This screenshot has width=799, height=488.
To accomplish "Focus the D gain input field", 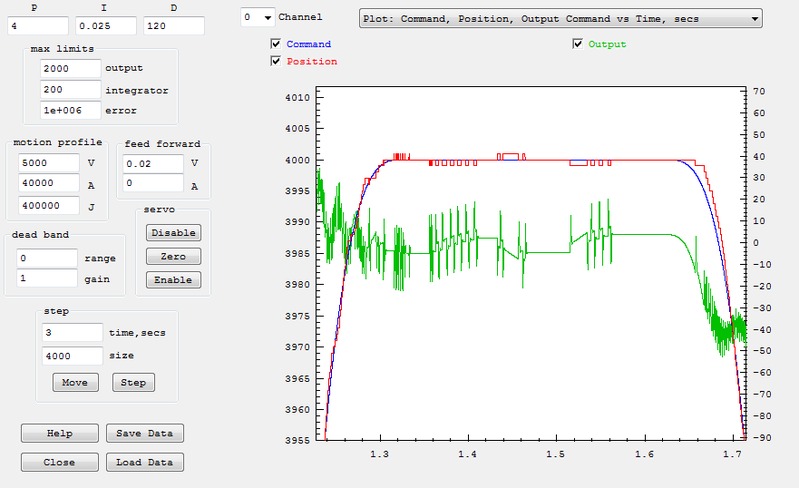I will [x=173, y=25].
